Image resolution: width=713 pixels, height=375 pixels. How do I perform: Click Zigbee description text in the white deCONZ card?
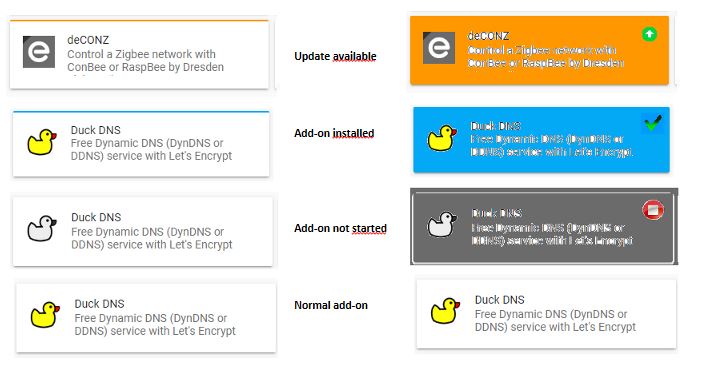(146, 60)
